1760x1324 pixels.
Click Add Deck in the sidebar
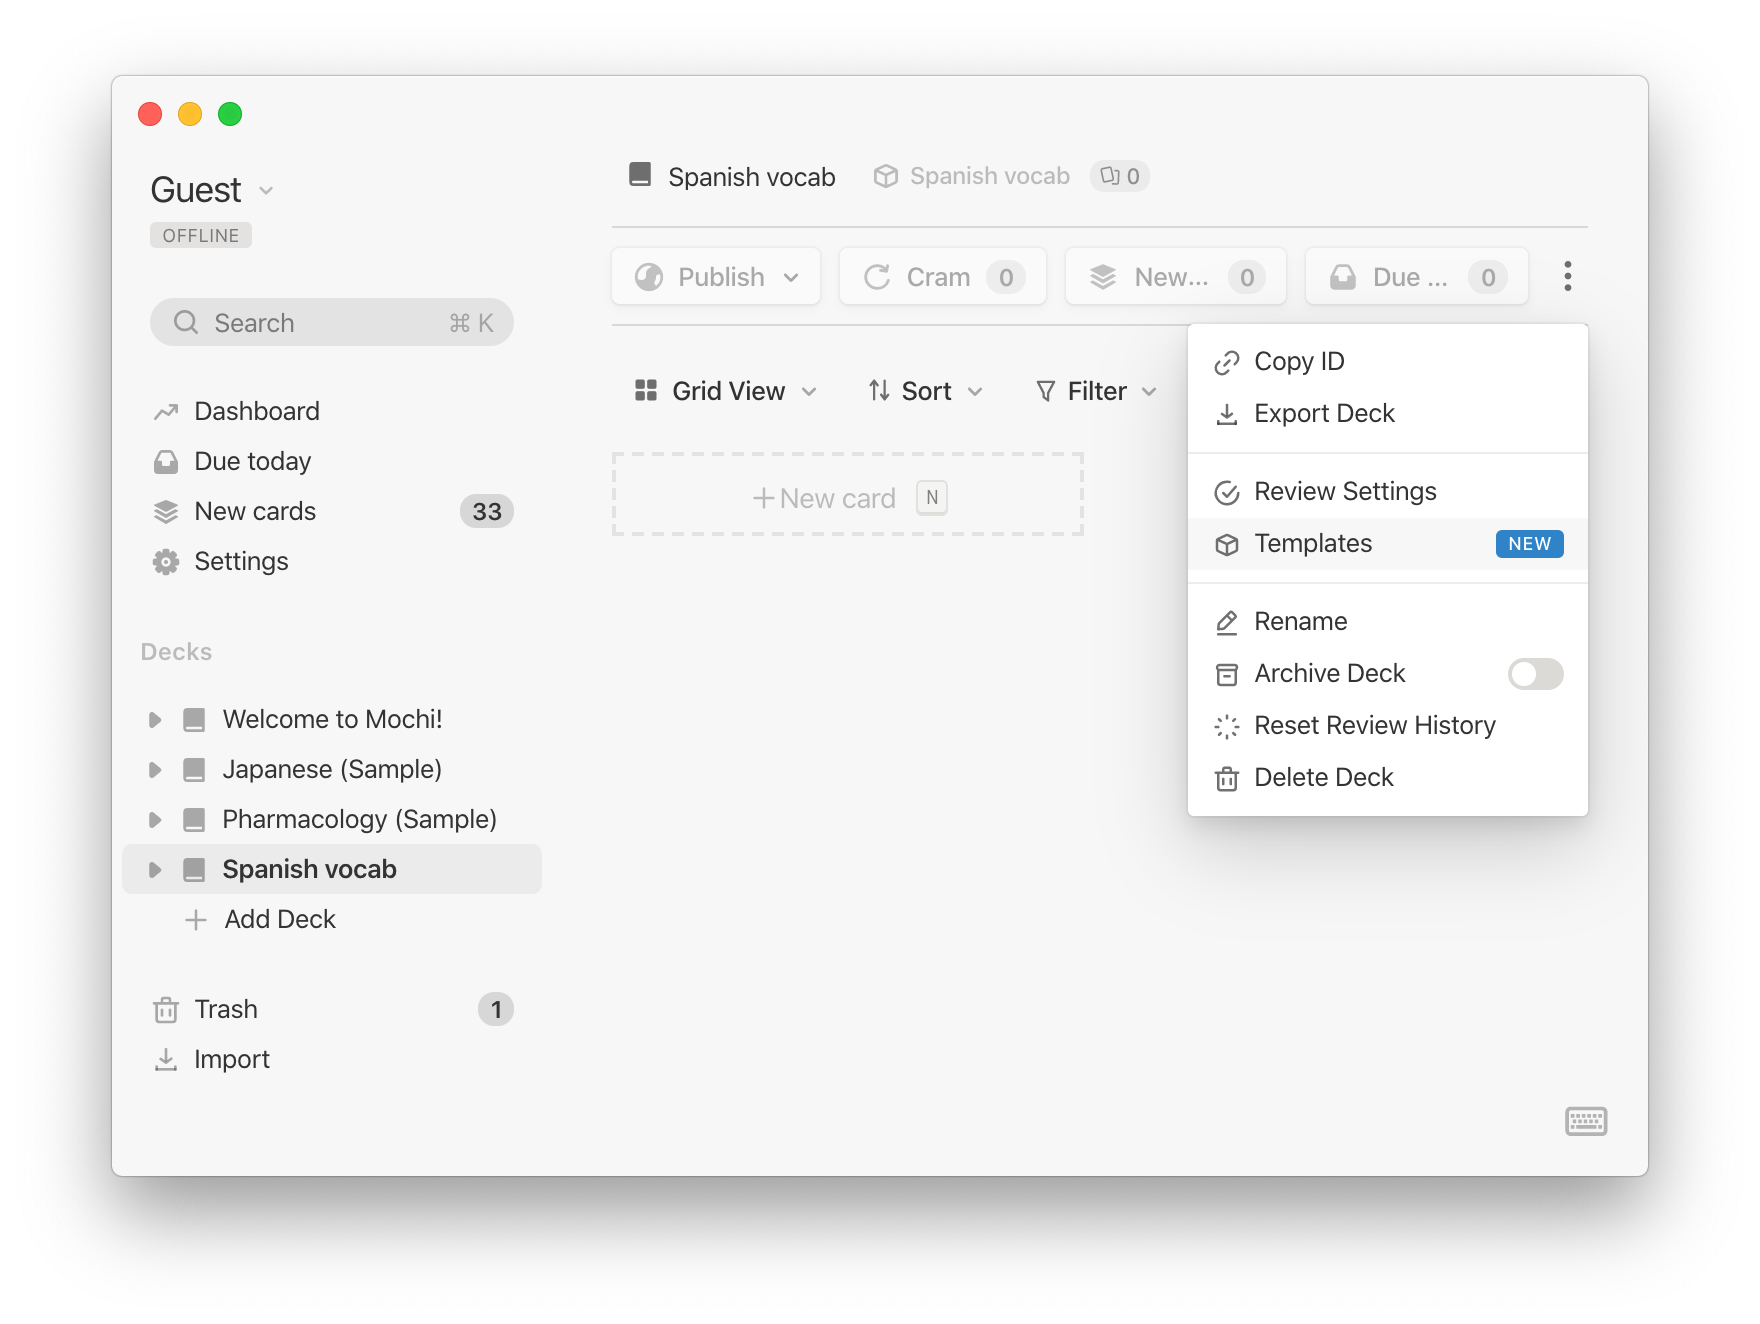tap(280, 919)
